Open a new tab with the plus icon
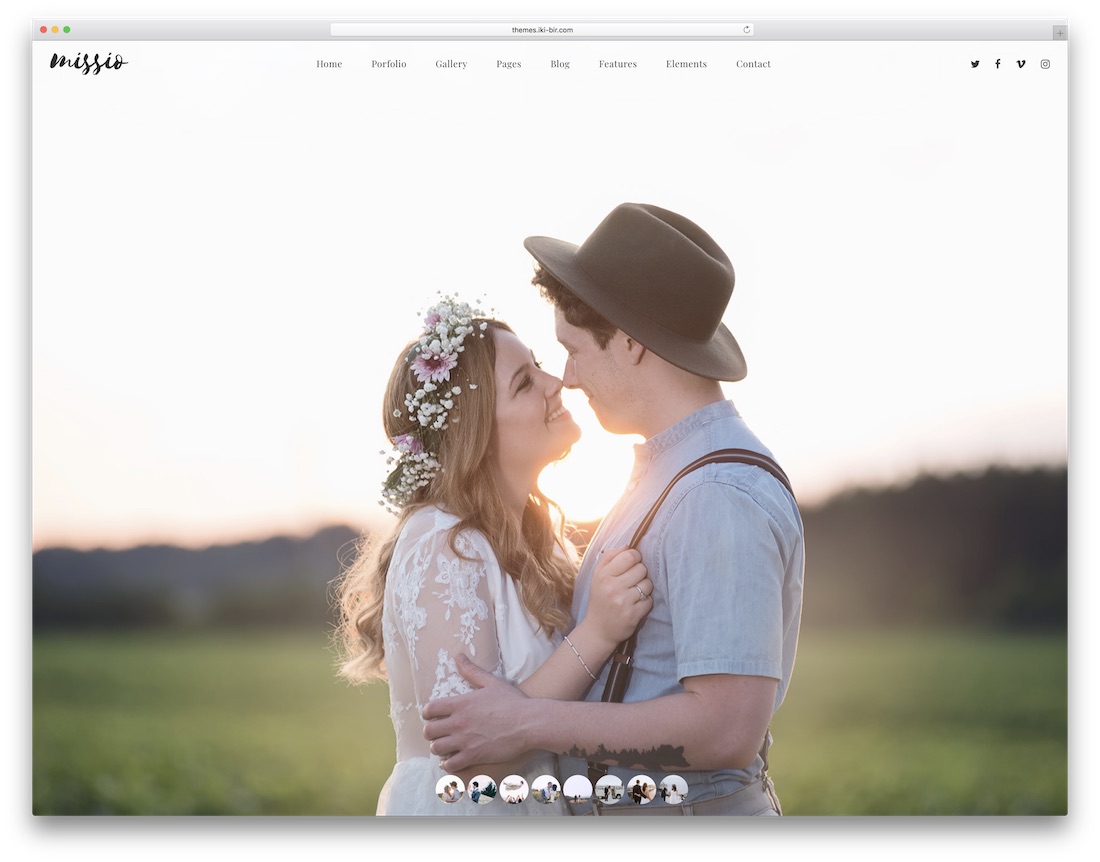The height and width of the screenshot is (862, 1100). [x=1059, y=31]
